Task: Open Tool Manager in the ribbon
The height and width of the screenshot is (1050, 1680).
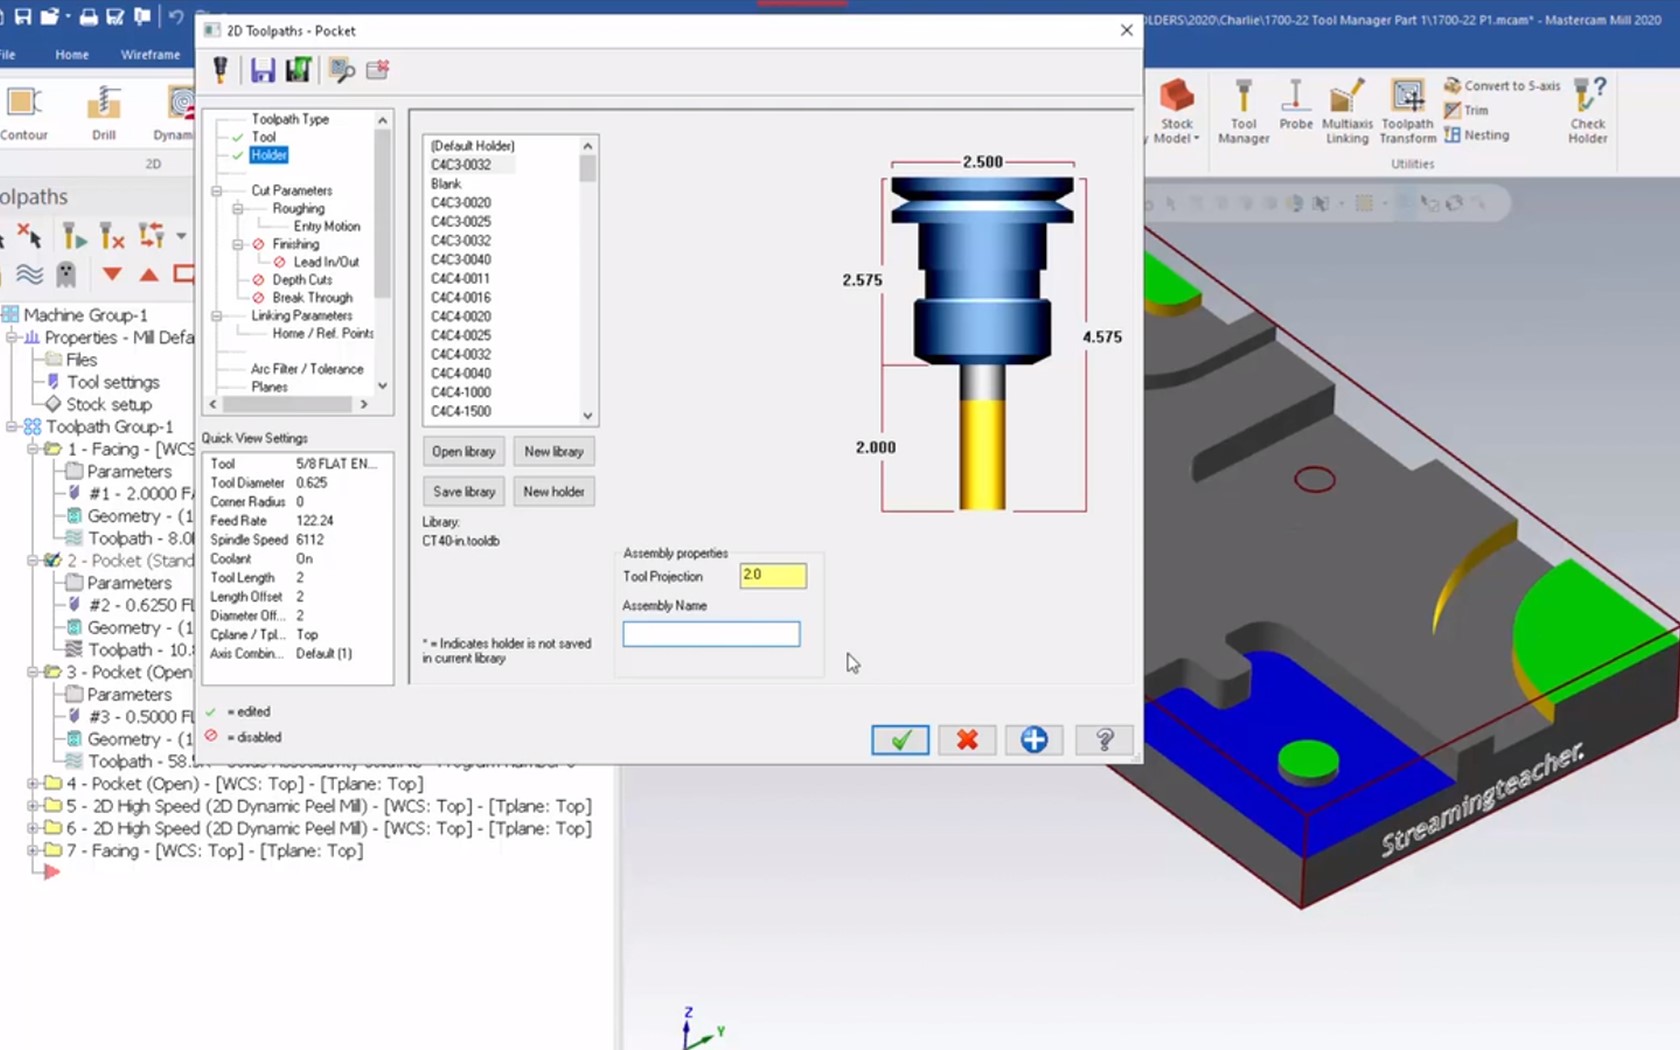Action: (1243, 111)
